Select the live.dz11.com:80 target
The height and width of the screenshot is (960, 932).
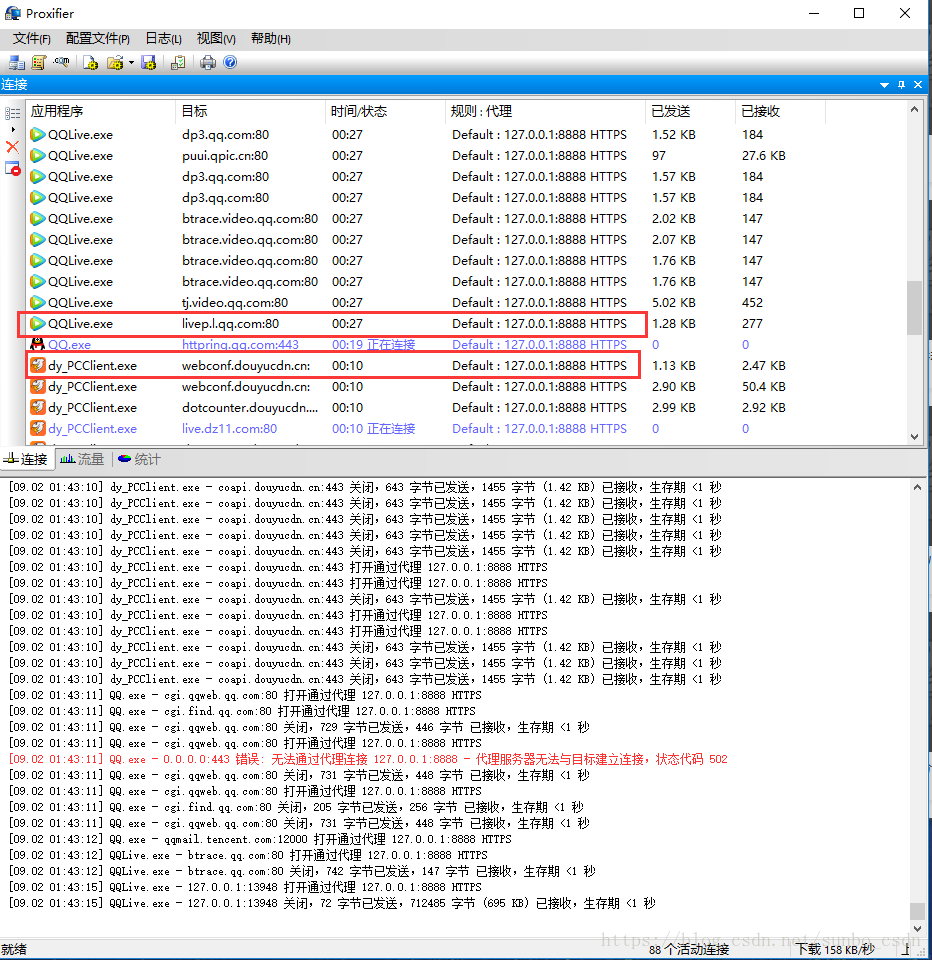(x=229, y=429)
